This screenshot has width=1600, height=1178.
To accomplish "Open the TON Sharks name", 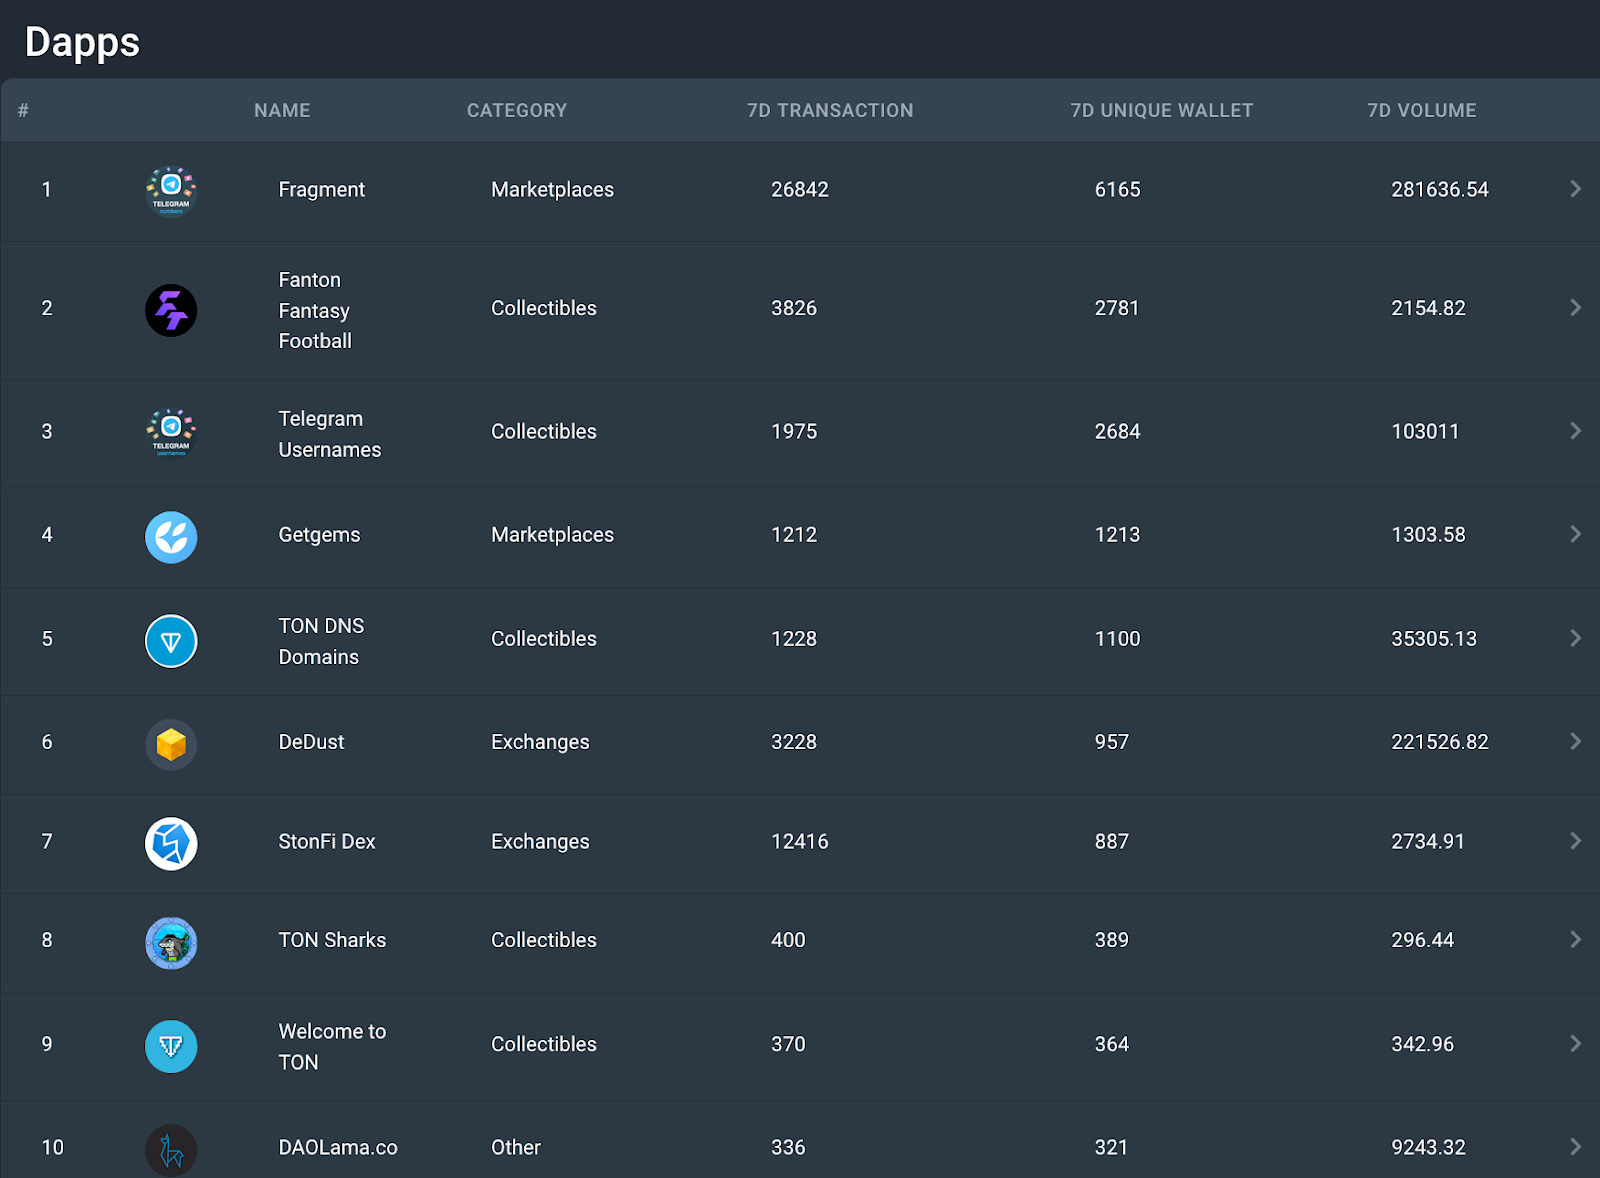I will tap(332, 940).
